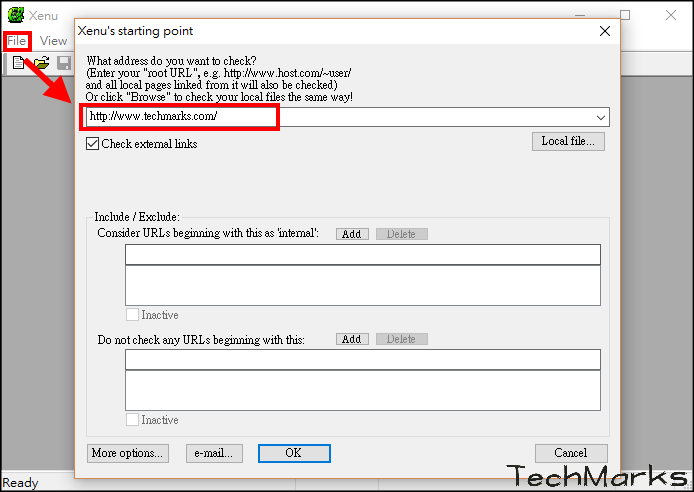The width and height of the screenshot is (694, 492).
Task: Click the e-mail... button
Action: (214, 453)
